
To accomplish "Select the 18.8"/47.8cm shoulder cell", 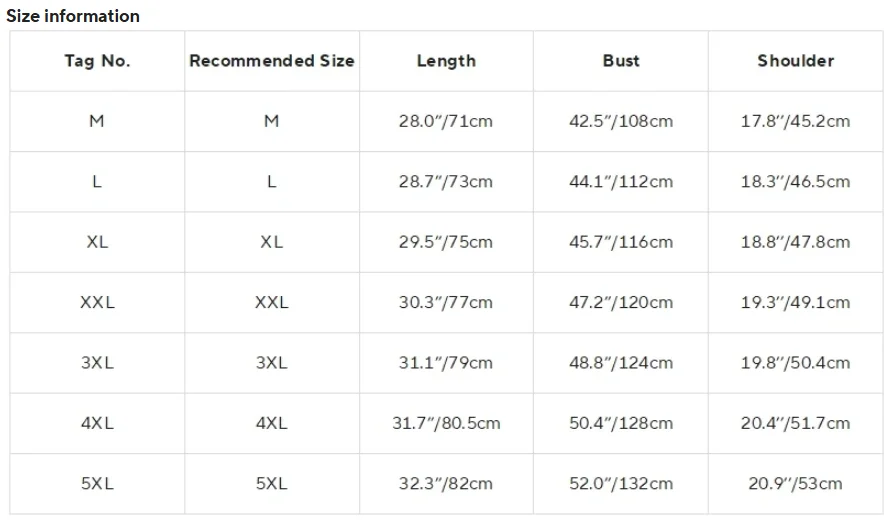I will 795,242.
